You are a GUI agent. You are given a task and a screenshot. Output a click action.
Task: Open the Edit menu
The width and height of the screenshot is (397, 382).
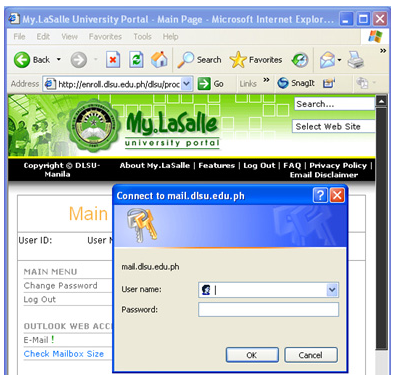tap(43, 36)
